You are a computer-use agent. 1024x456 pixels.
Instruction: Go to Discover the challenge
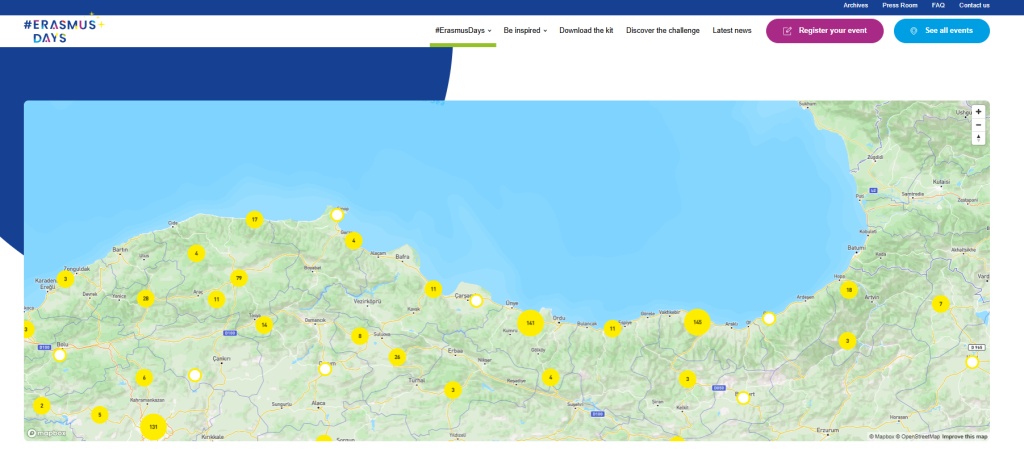(x=663, y=31)
